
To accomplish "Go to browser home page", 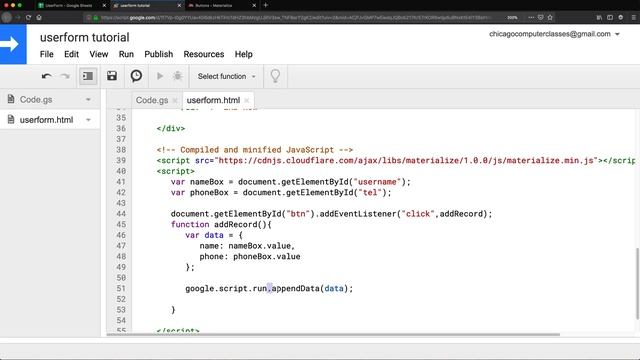I will pyautogui.click(x=39, y=18).
